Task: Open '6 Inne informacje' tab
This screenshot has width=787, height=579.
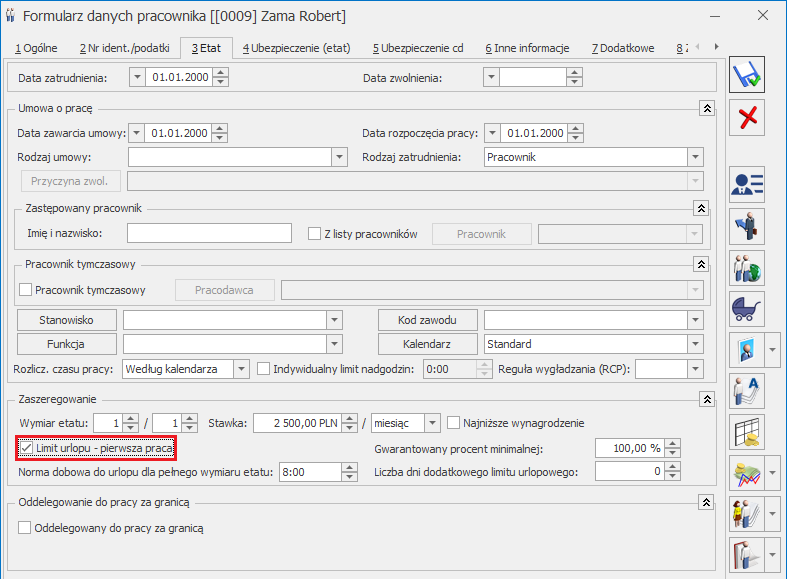Action: 527,48
